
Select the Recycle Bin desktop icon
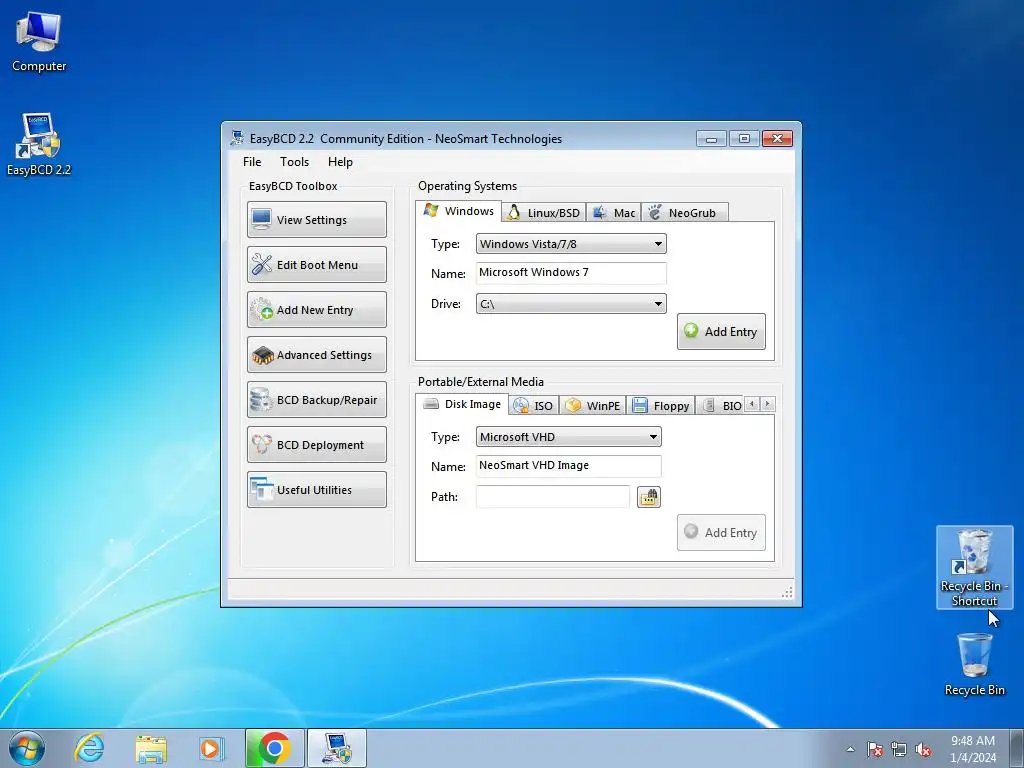point(974,664)
